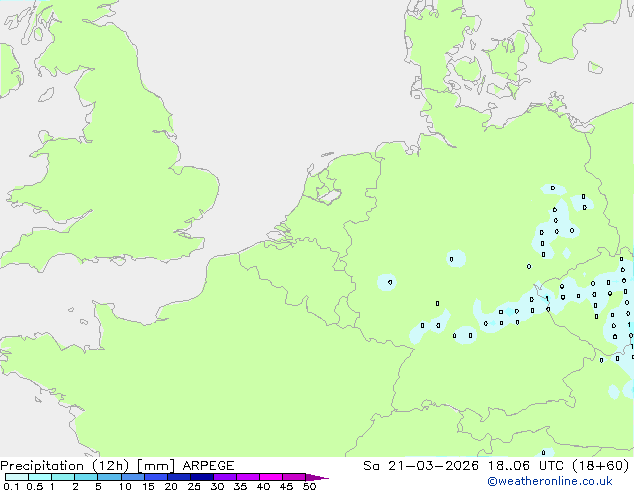Choose the 20–25 mm dark blue swatch
This screenshot has width=634, height=490.
179,477
